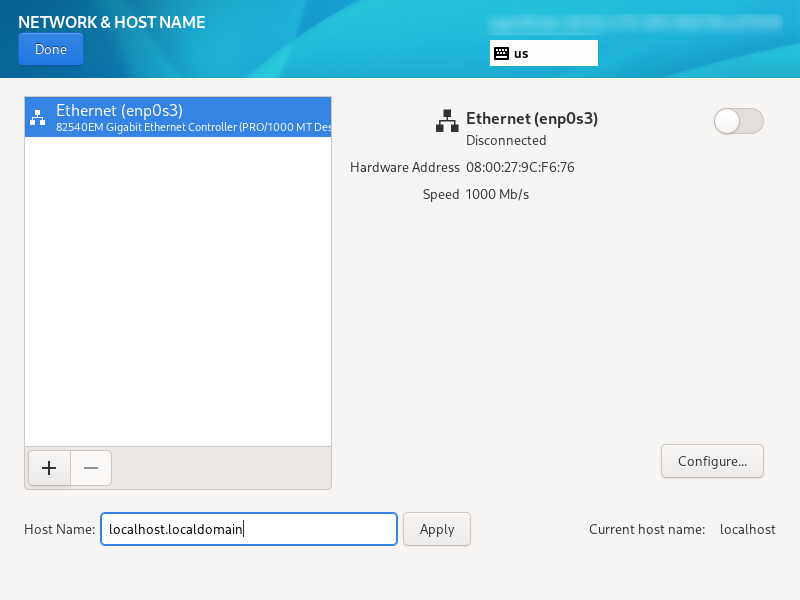Apply the entered host name

pyautogui.click(x=437, y=529)
